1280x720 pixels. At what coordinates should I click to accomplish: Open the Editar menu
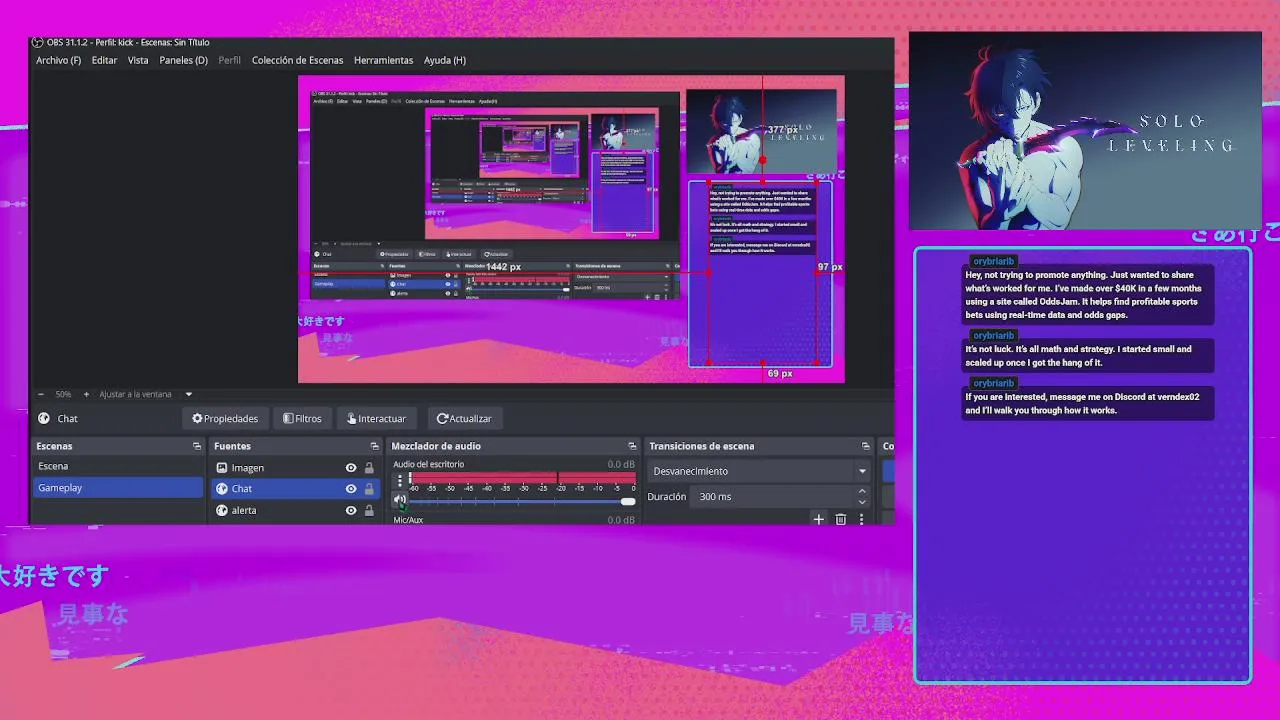pyautogui.click(x=104, y=60)
